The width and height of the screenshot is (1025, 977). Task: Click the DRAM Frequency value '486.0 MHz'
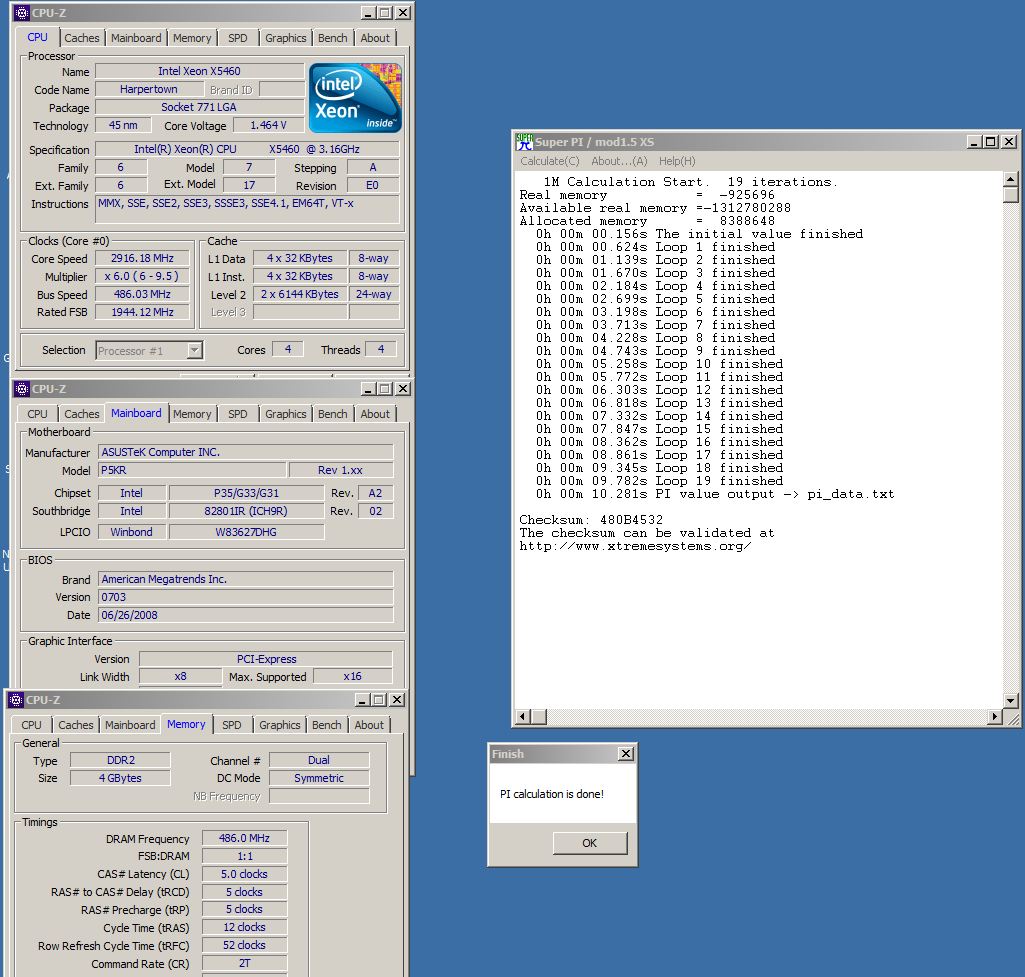click(244, 838)
